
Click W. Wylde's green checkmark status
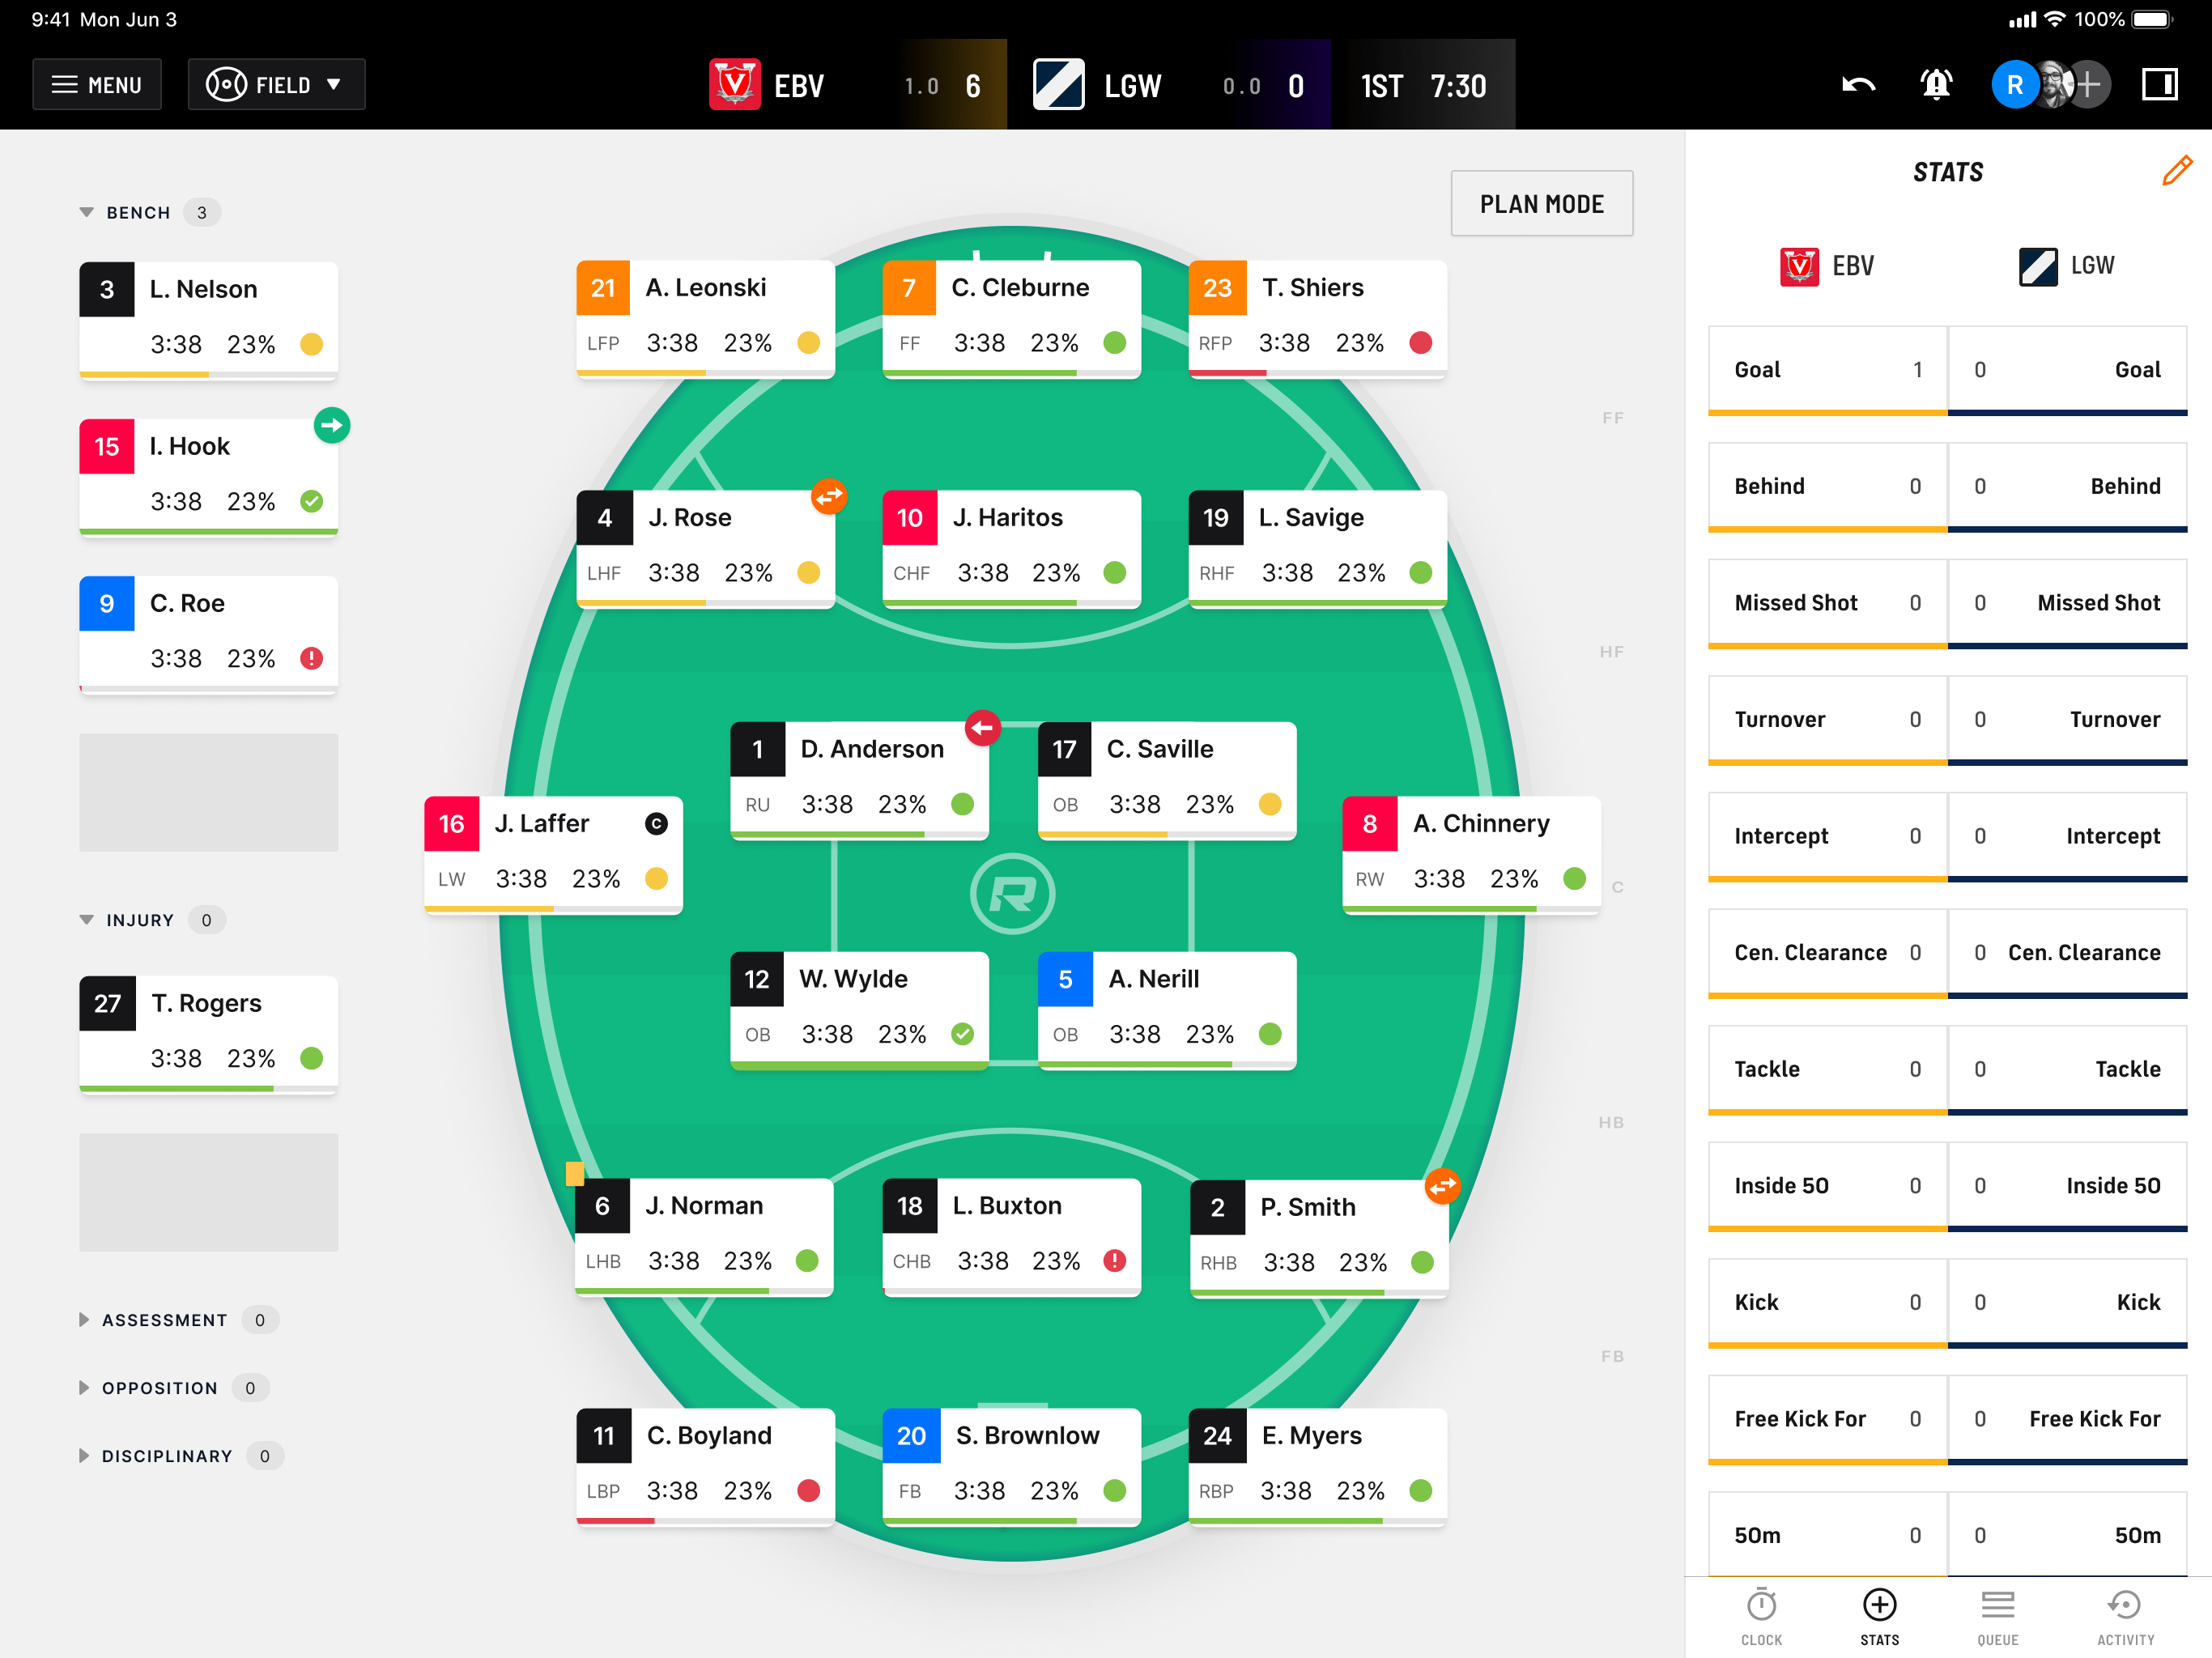(962, 1034)
